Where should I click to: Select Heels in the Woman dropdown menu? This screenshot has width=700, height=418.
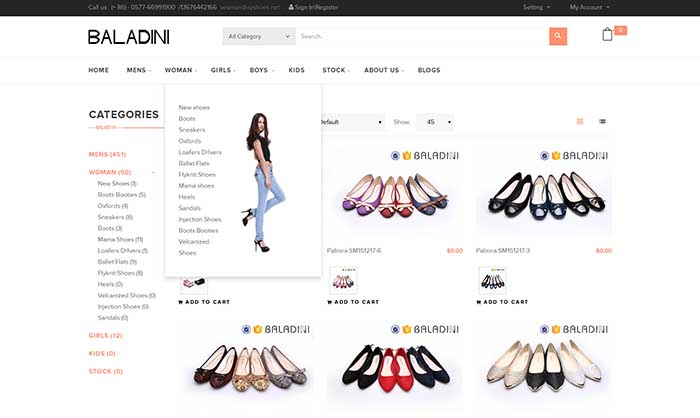187,197
